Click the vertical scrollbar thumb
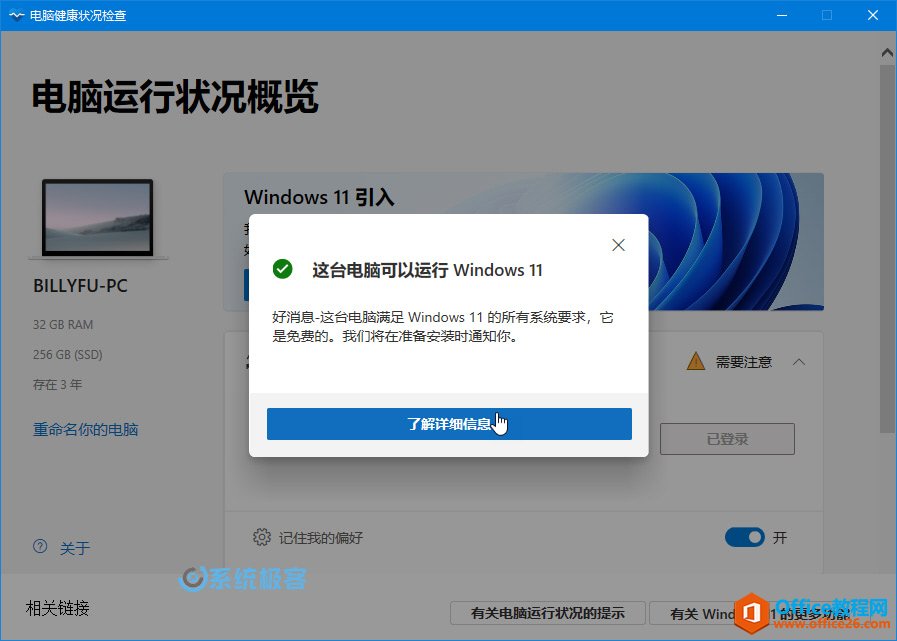 (887, 249)
